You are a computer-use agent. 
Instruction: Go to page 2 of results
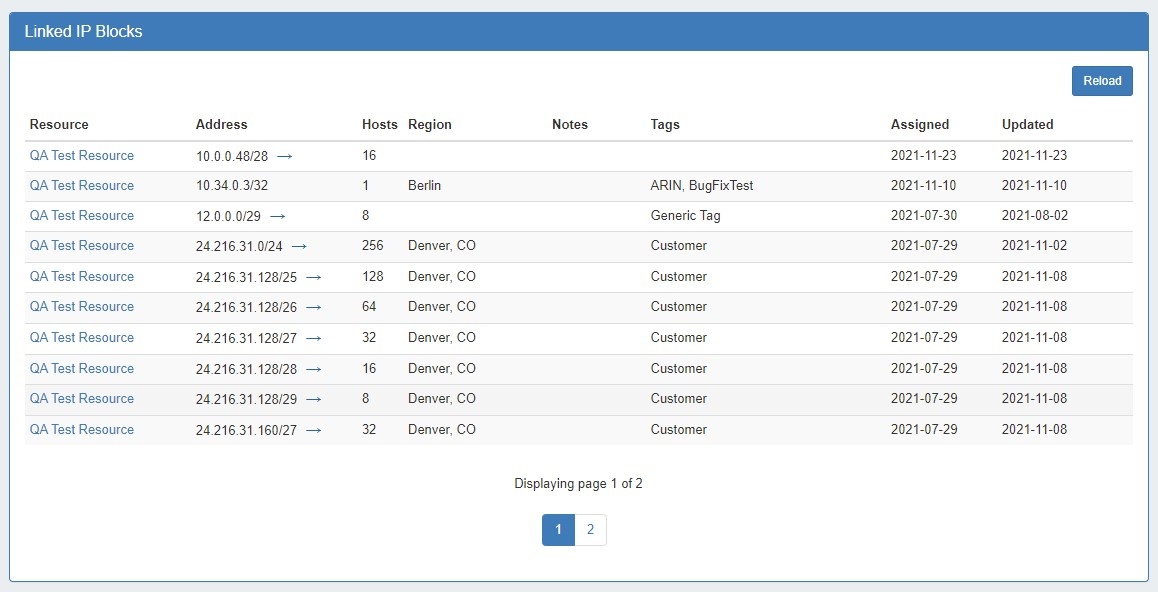(x=590, y=530)
